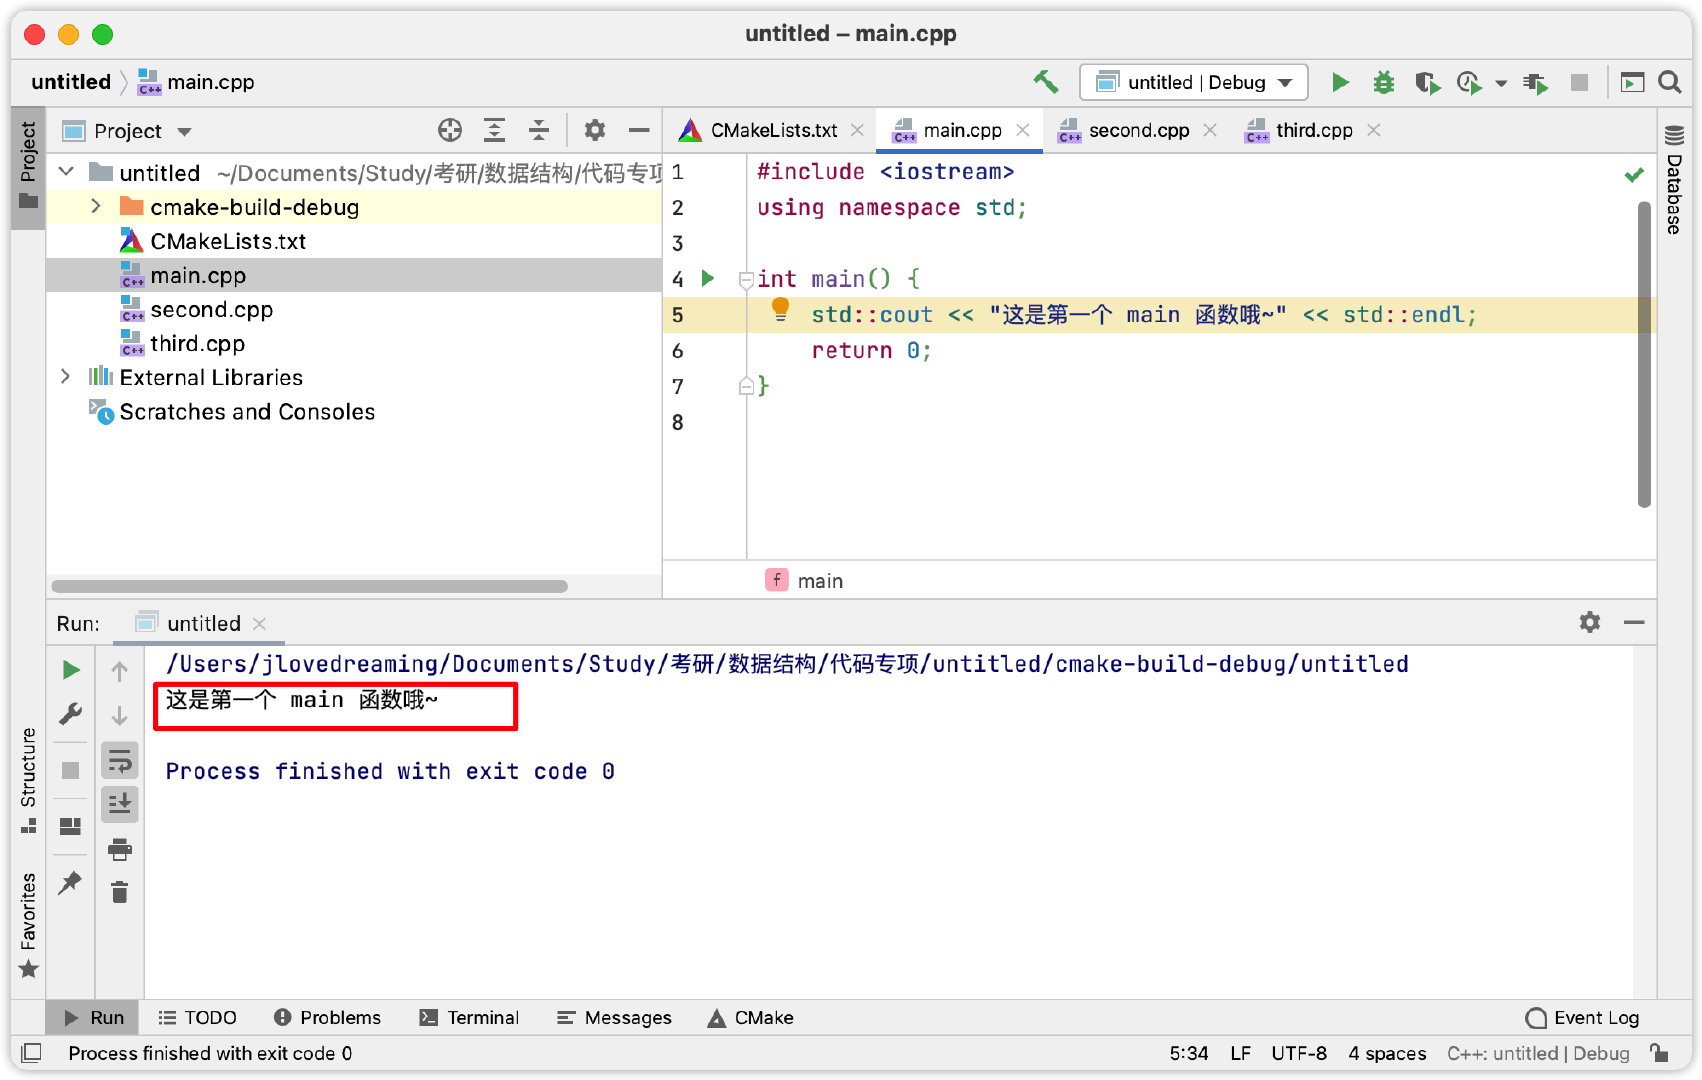Viewport: 1702px width, 1080px height.
Task: Expand the cmake-build-debug folder
Action: pyautogui.click(x=96, y=207)
